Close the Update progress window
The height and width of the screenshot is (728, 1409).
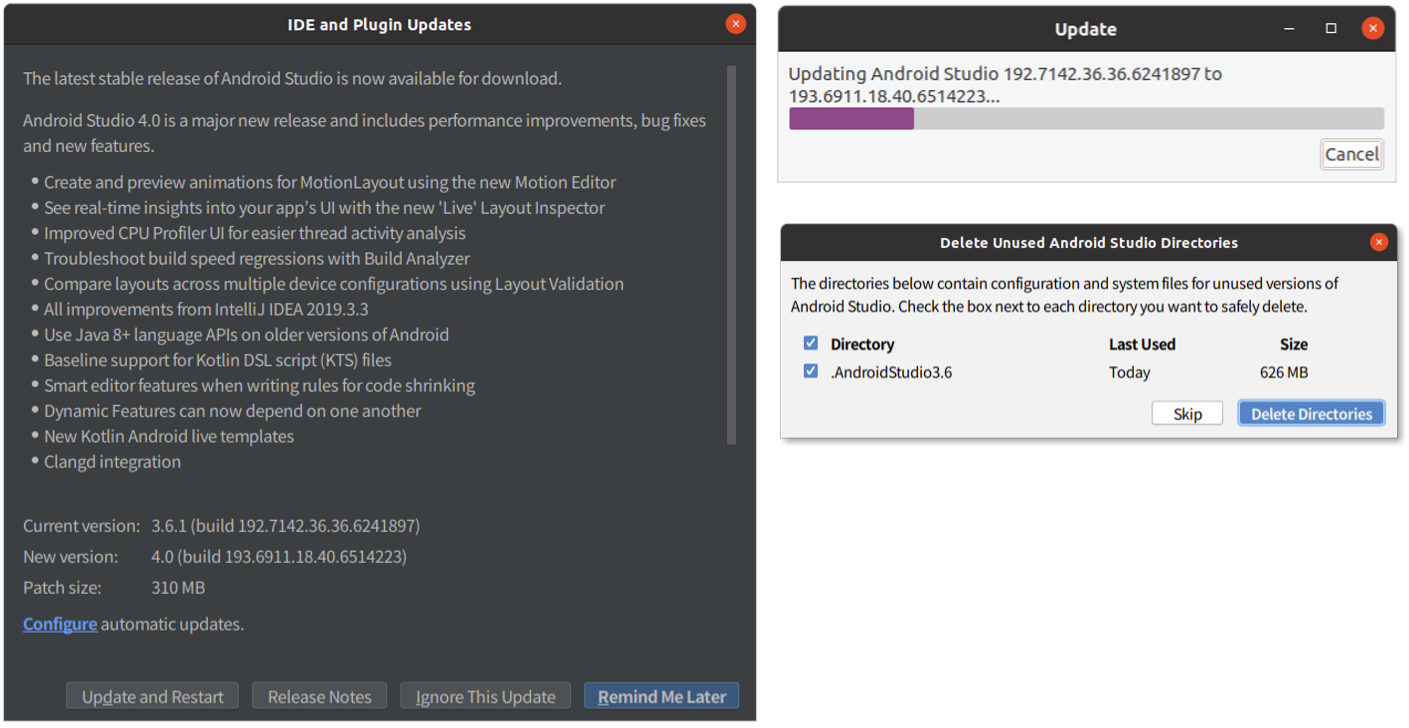1373,28
